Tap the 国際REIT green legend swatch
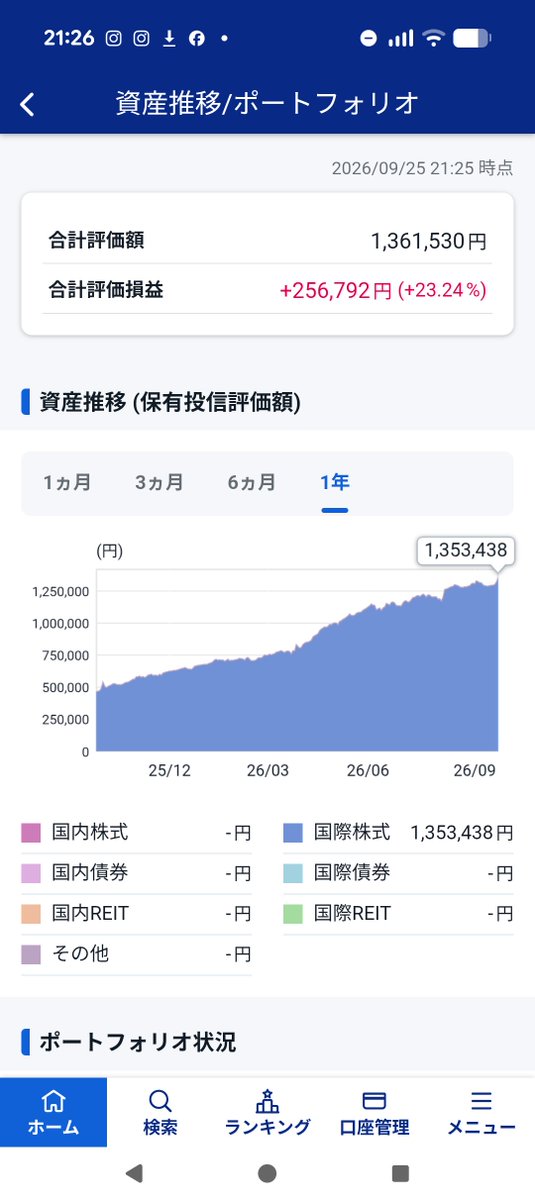 [x=293, y=914]
